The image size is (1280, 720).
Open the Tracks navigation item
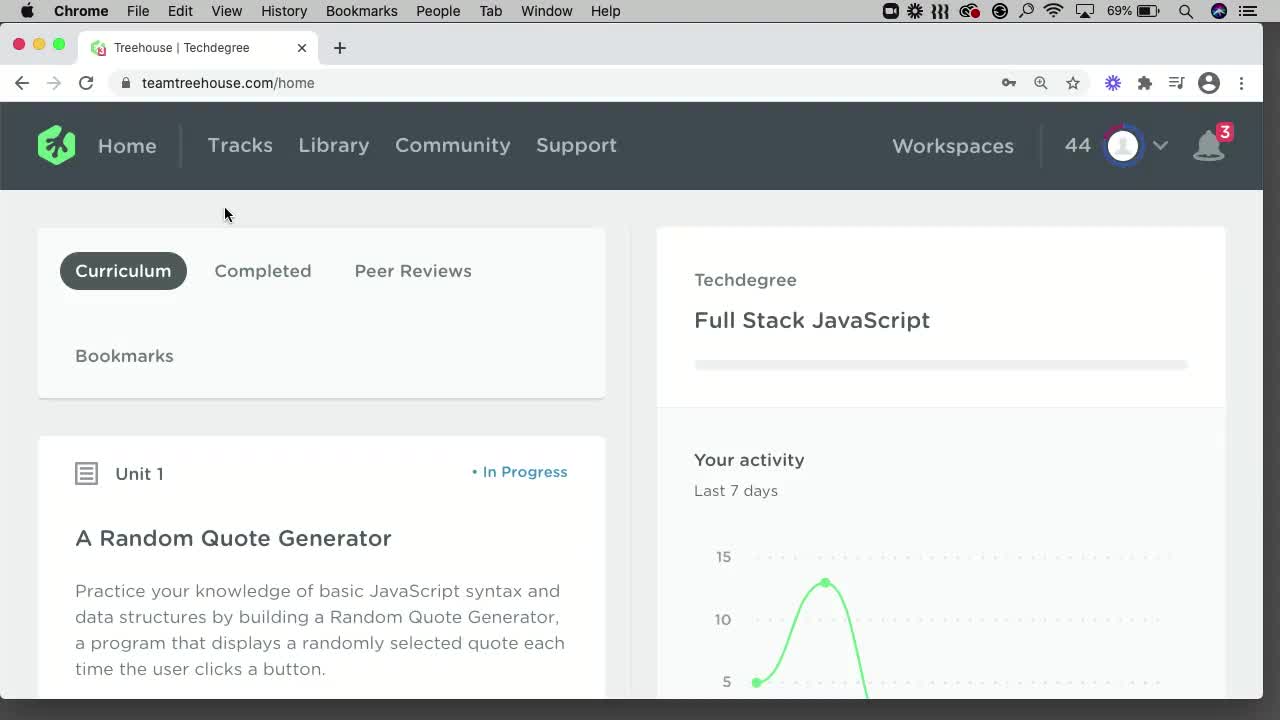click(x=240, y=145)
